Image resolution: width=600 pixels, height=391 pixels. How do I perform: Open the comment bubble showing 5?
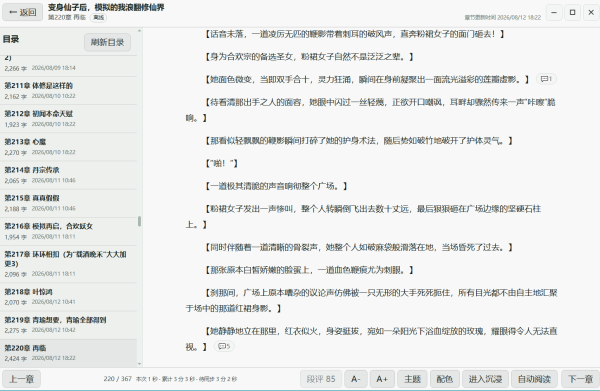224,346
